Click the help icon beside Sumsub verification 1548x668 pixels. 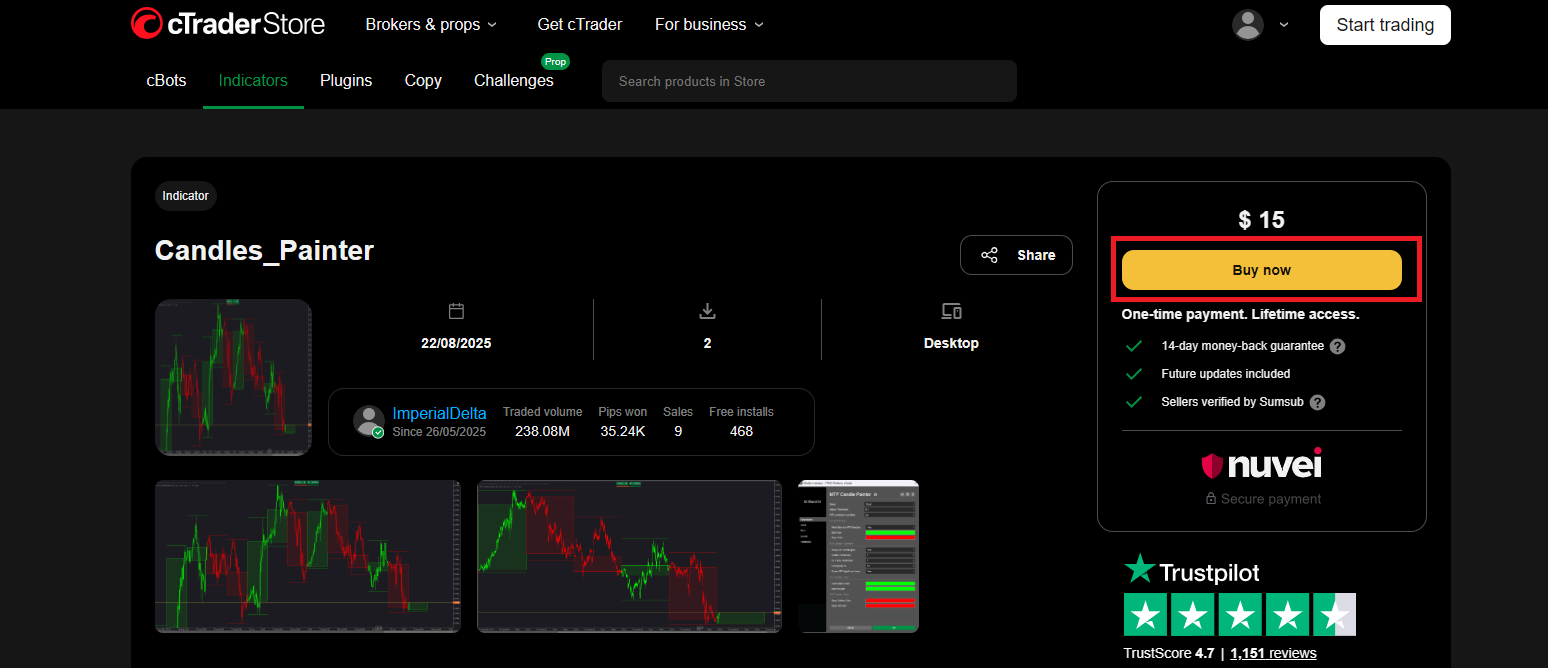(x=1317, y=402)
